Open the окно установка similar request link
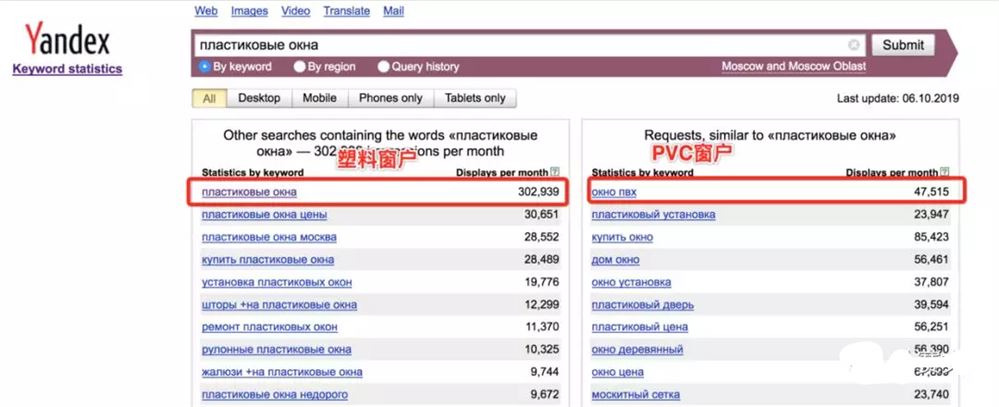 point(631,282)
